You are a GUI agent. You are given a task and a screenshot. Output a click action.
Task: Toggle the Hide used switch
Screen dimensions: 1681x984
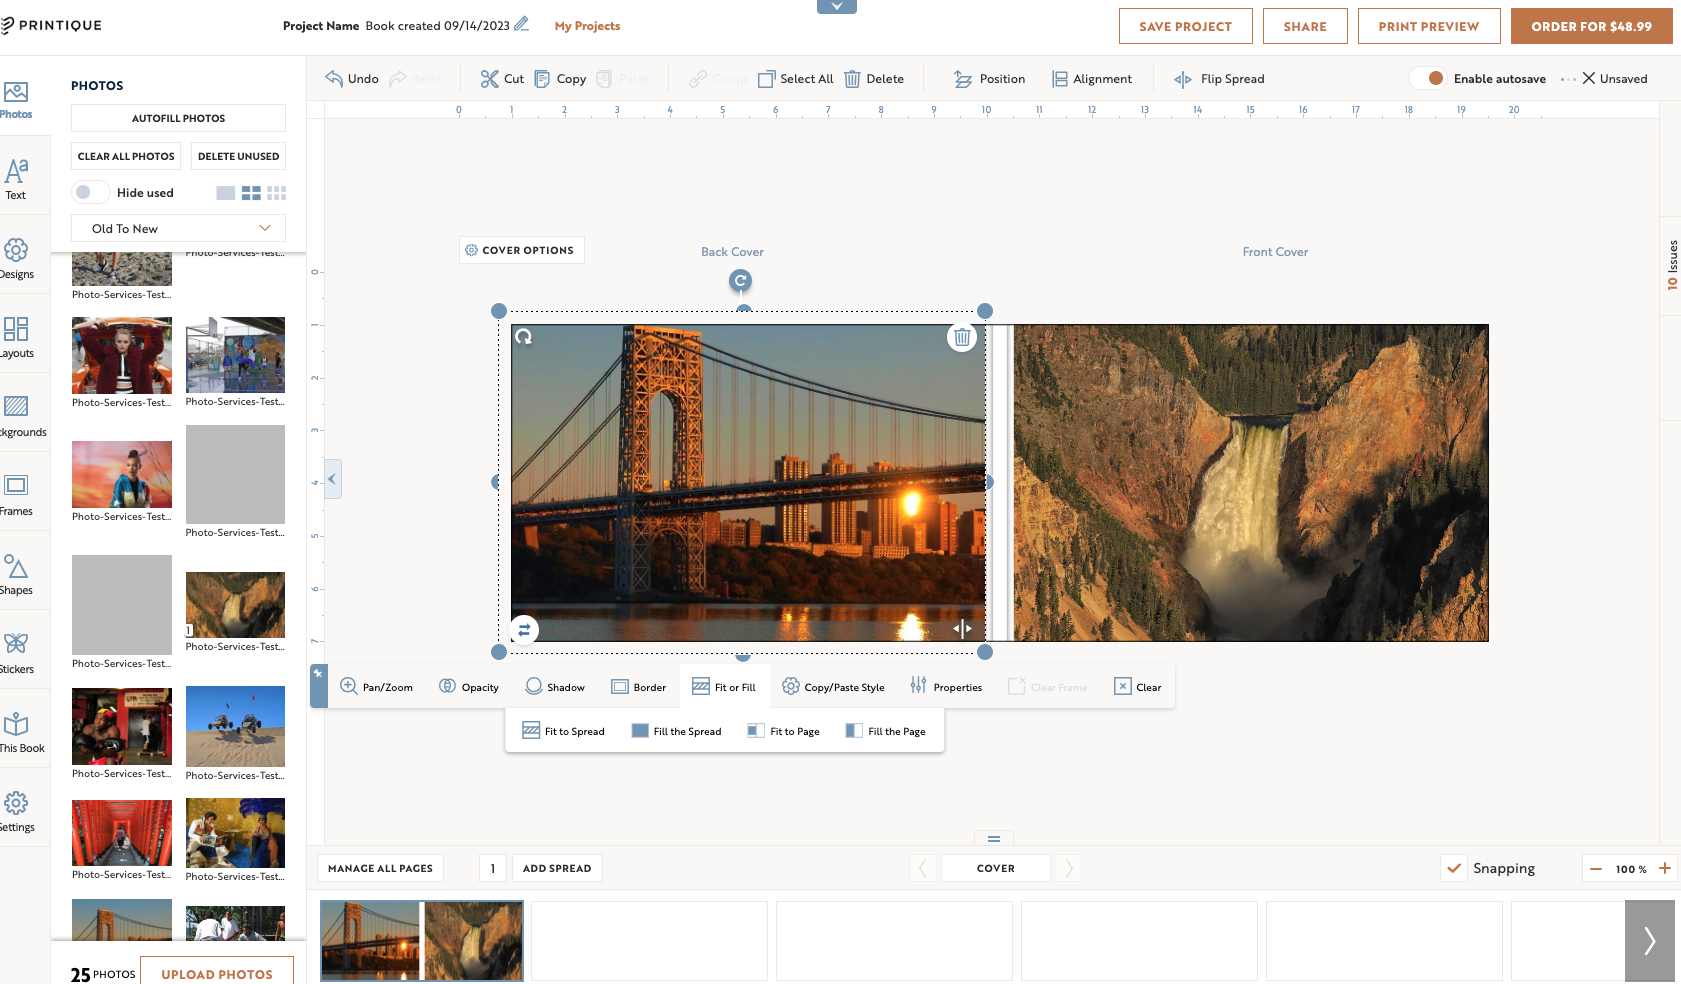[90, 192]
